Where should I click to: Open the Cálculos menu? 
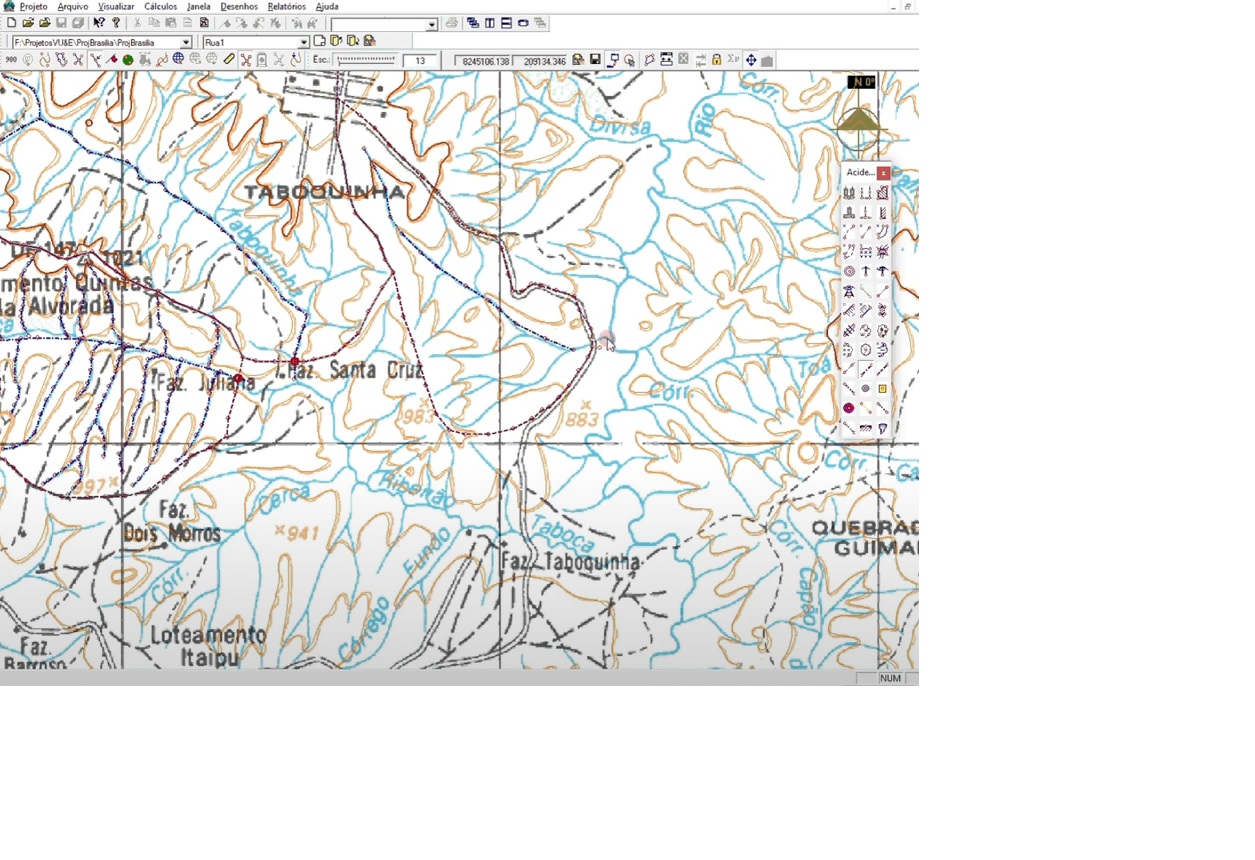point(160,6)
